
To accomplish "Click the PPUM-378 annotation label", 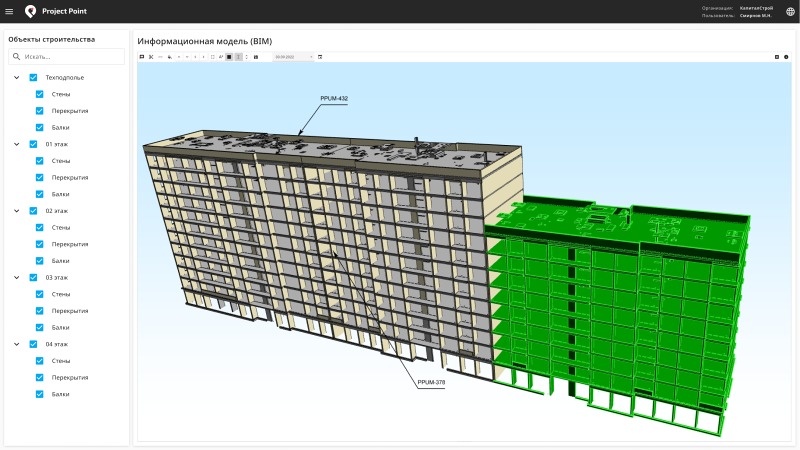I will pos(431,383).
